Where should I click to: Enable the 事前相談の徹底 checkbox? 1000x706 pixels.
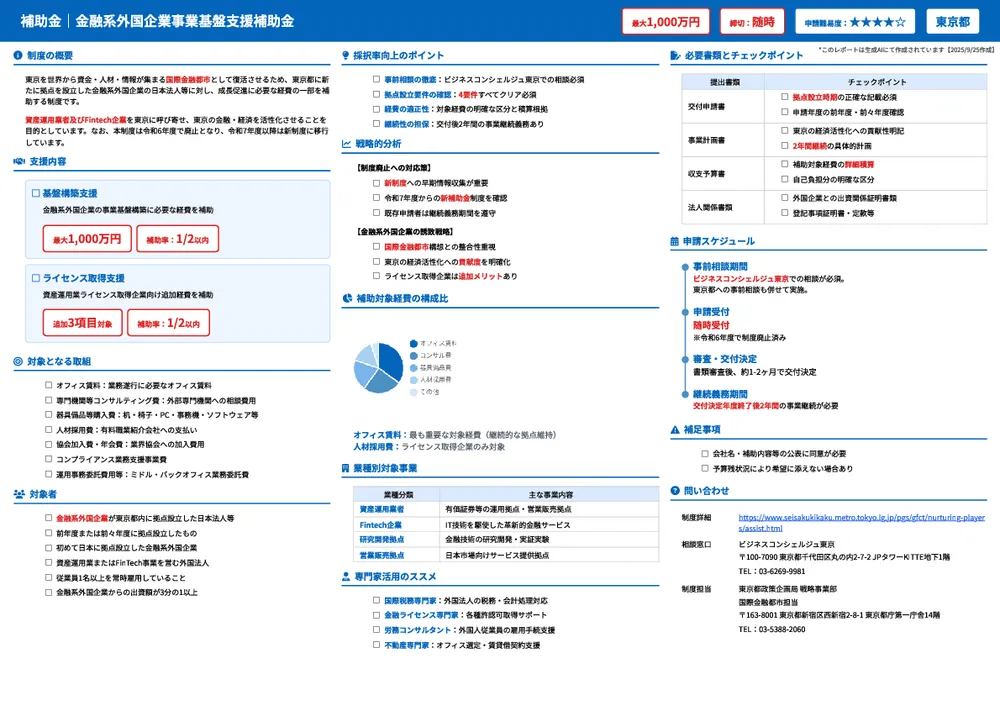click(x=375, y=79)
